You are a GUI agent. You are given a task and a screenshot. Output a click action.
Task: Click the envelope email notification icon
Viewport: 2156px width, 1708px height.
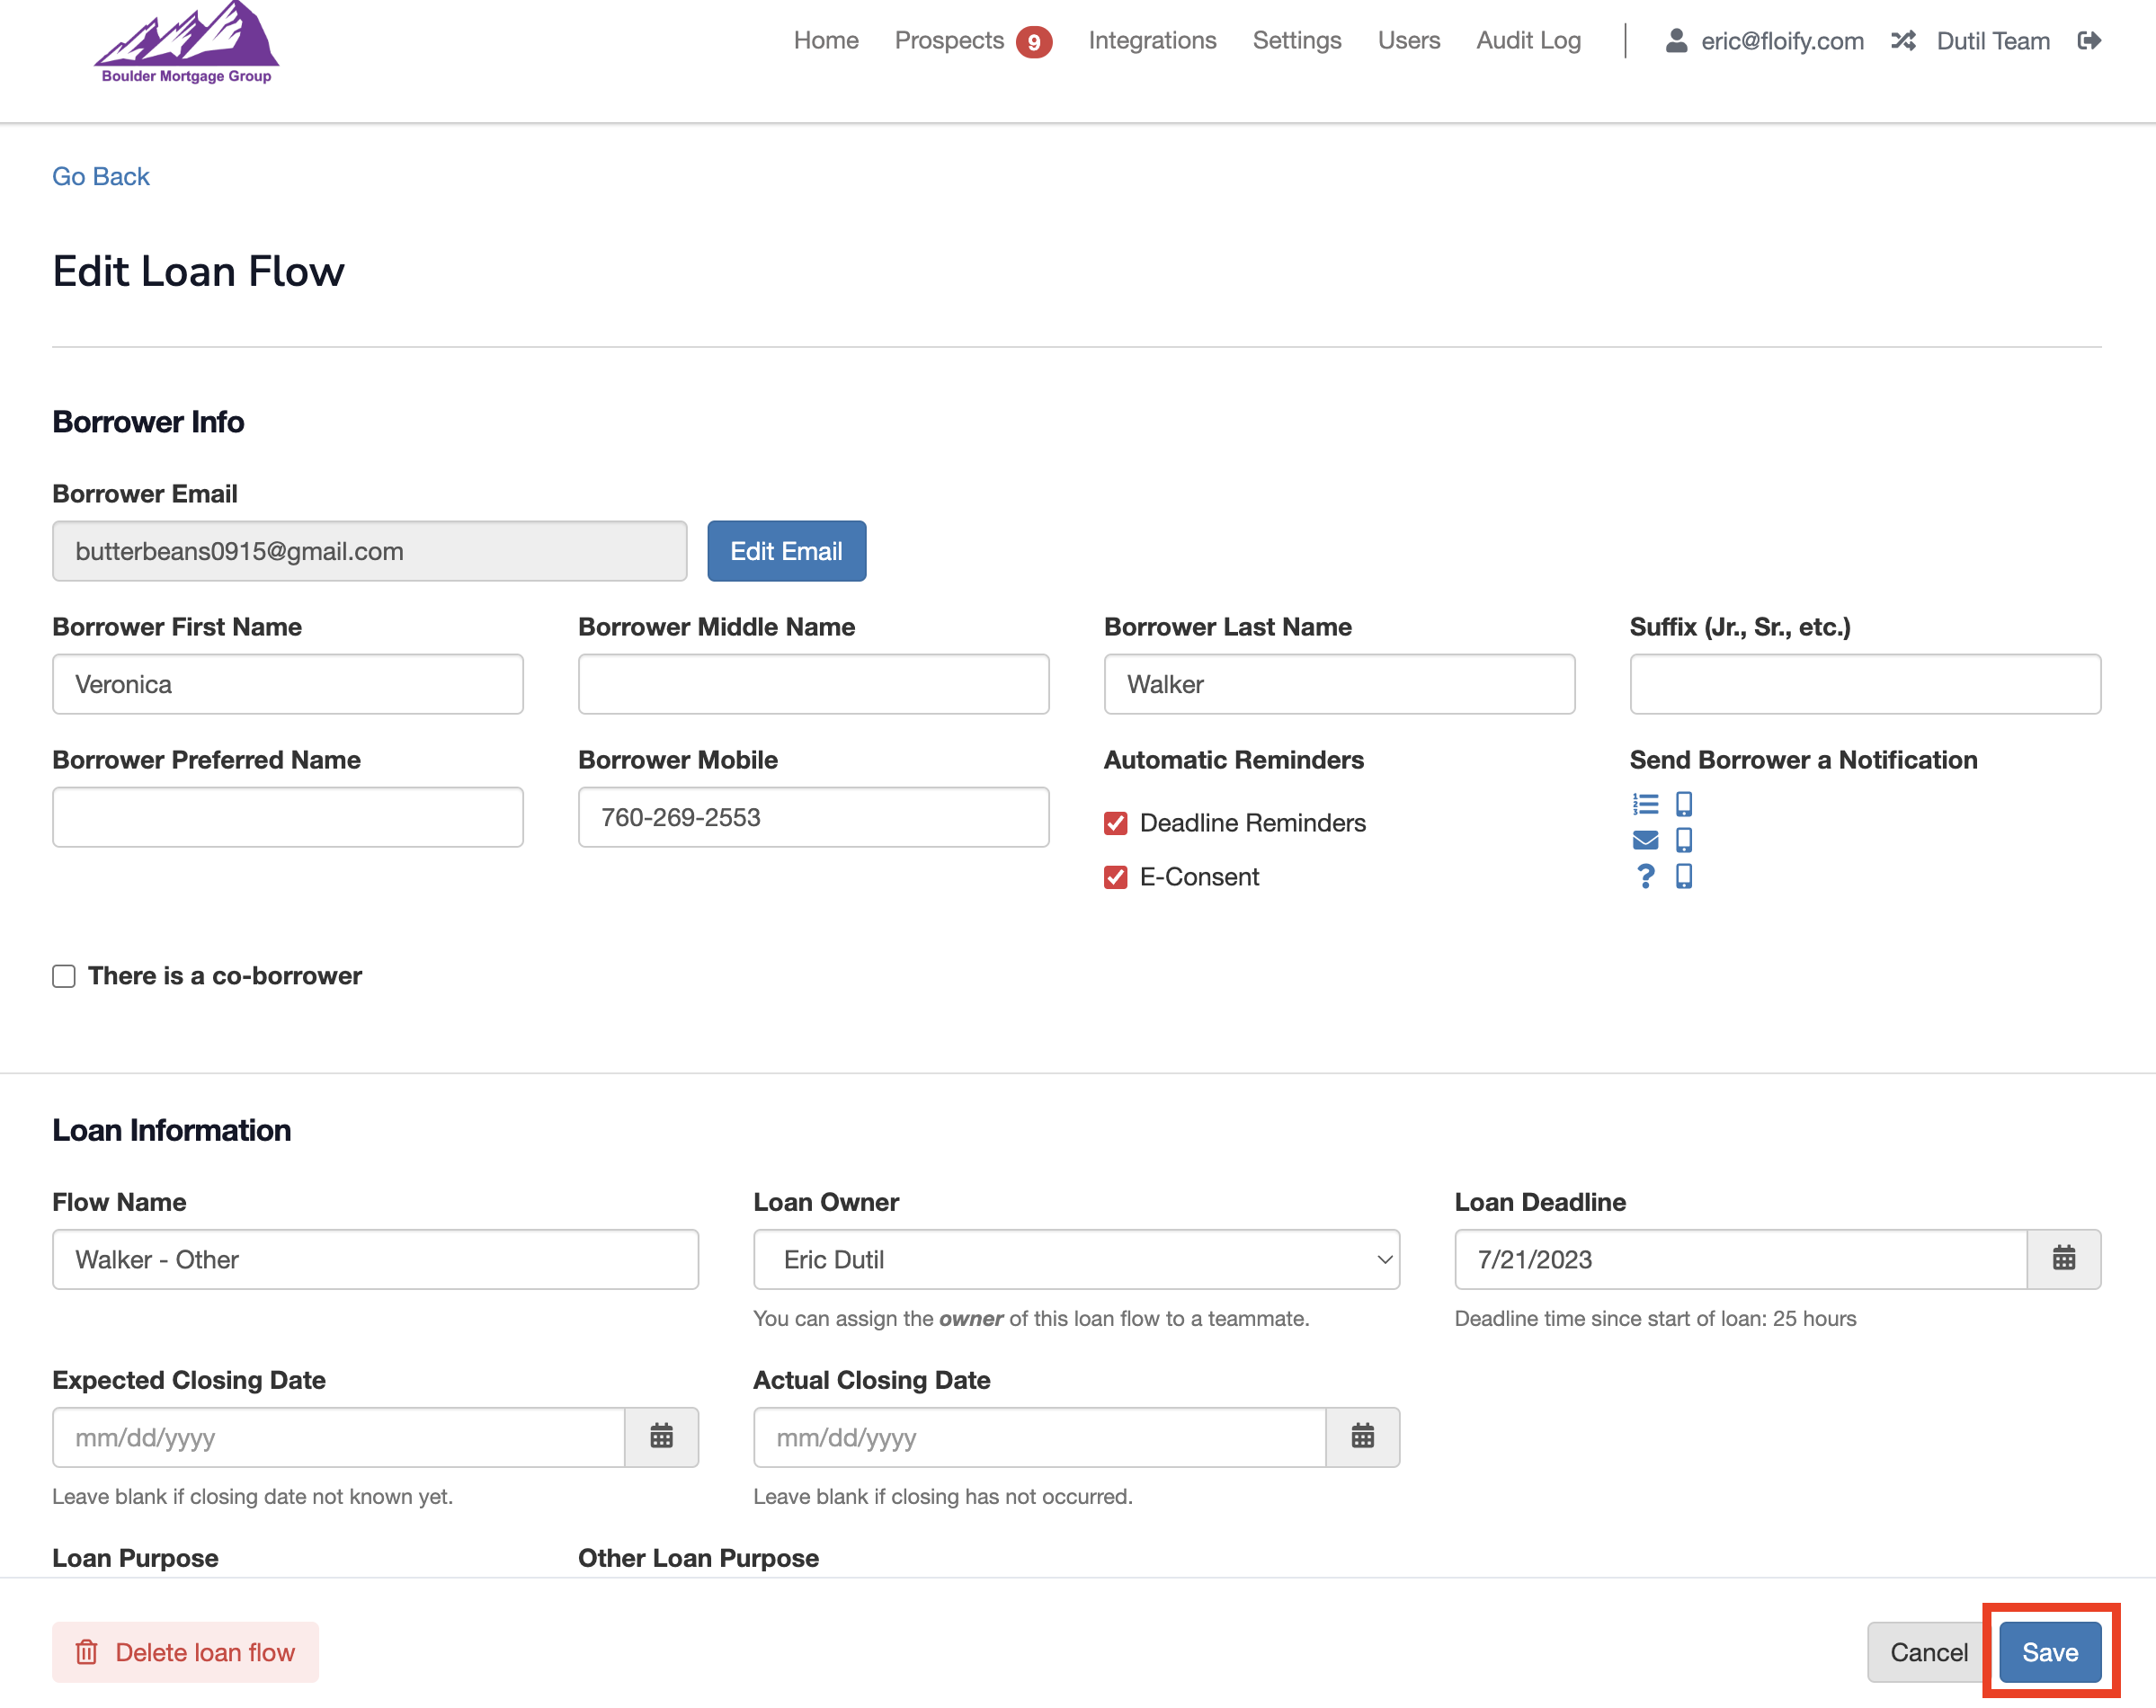pos(1645,840)
